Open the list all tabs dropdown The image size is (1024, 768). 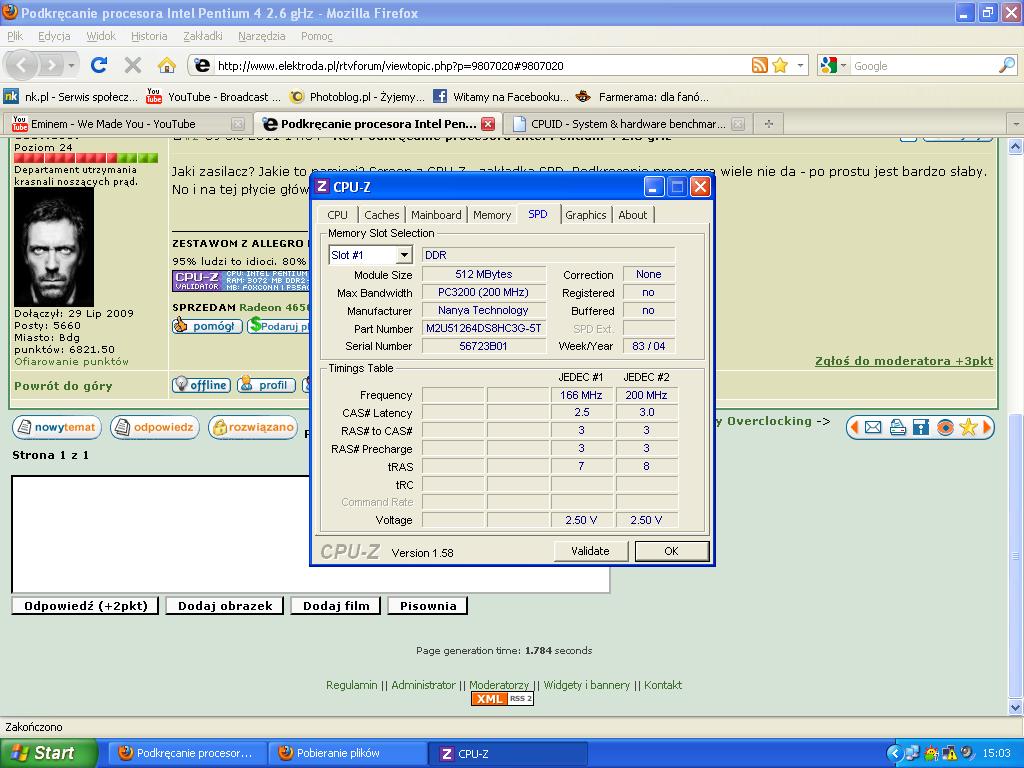click(1016, 123)
